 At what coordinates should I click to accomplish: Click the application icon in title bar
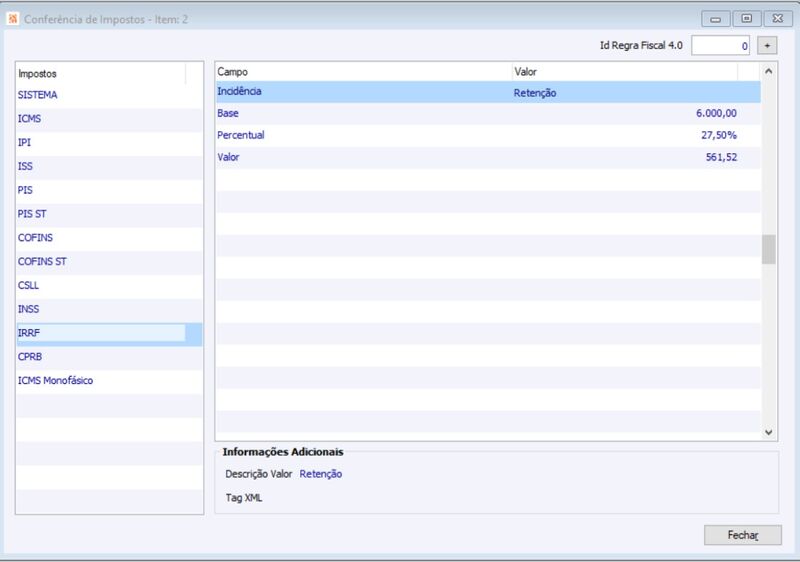(13, 19)
